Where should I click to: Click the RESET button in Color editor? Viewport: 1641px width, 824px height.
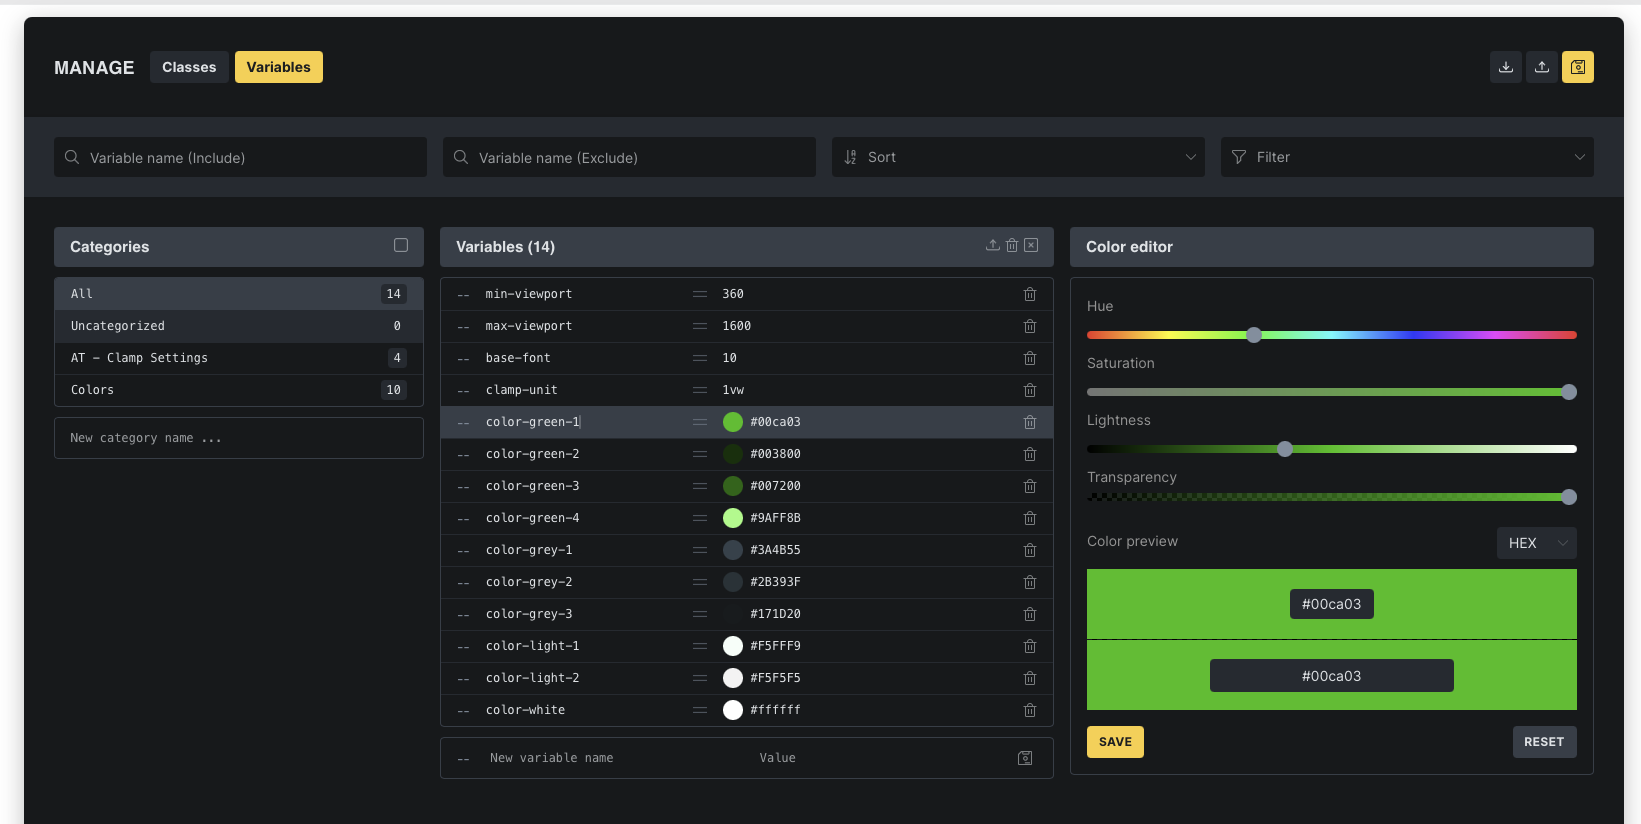point(1544,742)
